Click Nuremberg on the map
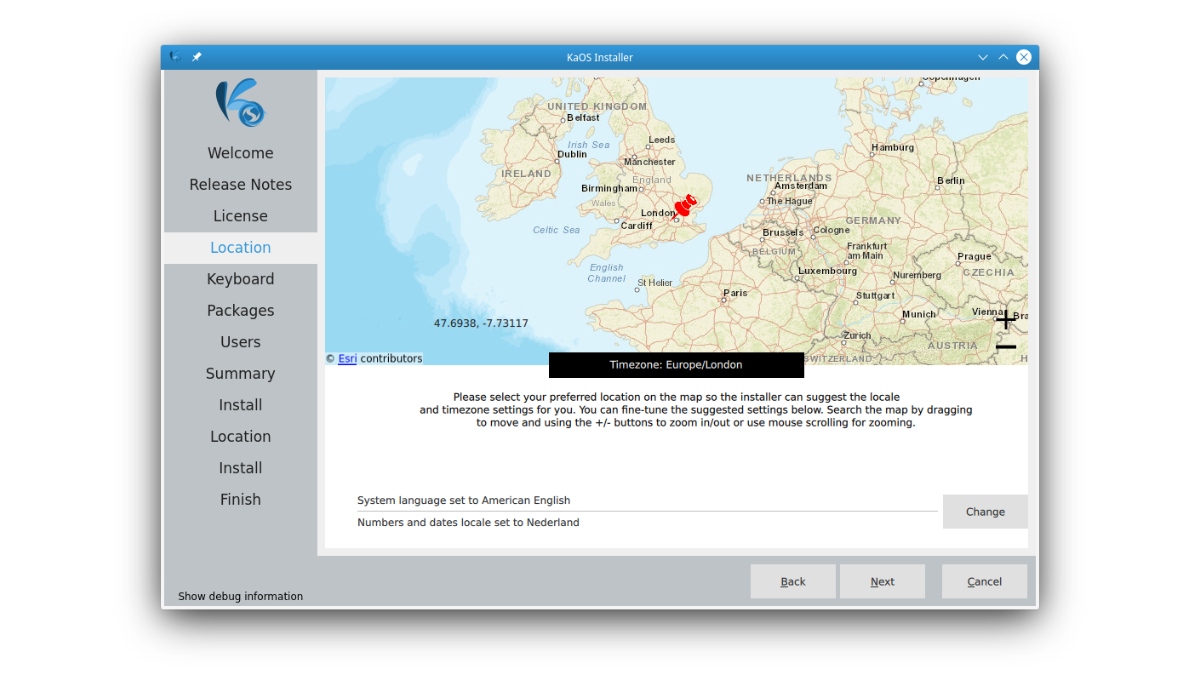Screen dimensions: 1200x675 tap(917, 275)
